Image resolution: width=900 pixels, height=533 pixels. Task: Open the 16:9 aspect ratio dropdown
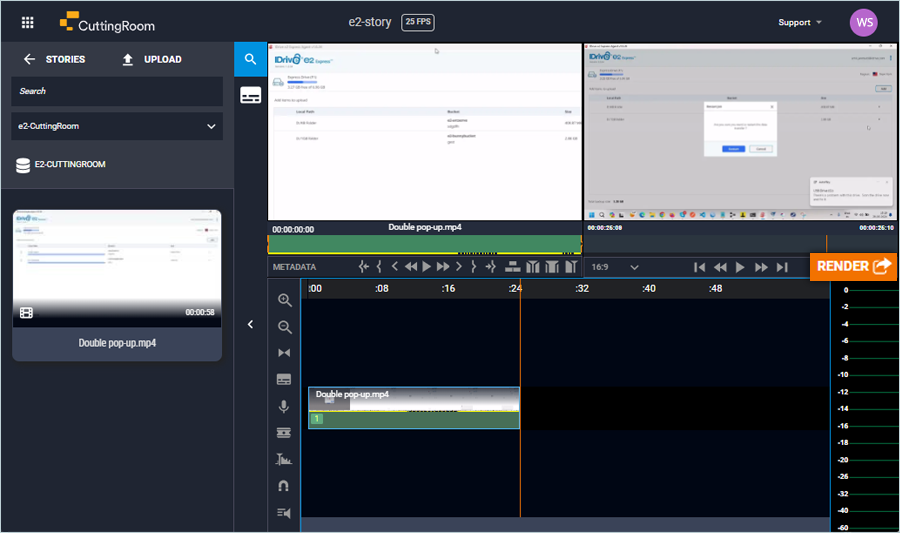[615, 267]
